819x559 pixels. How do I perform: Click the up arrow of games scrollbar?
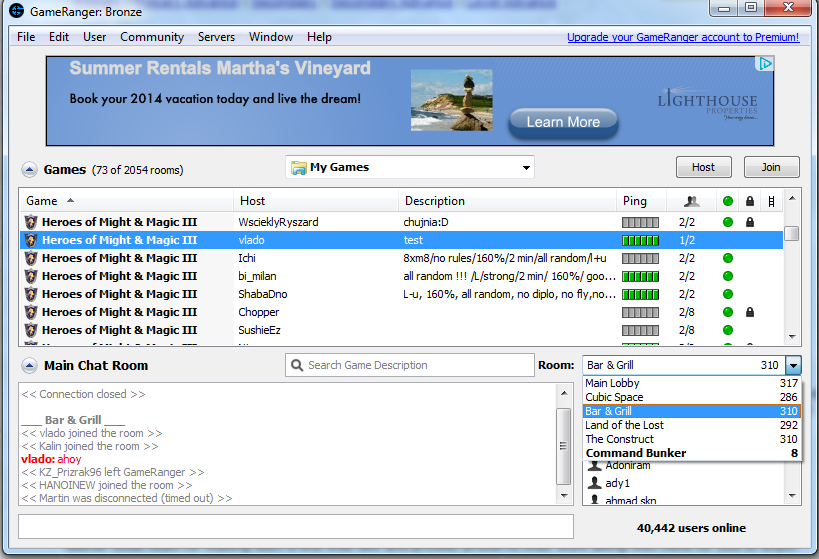792,199
